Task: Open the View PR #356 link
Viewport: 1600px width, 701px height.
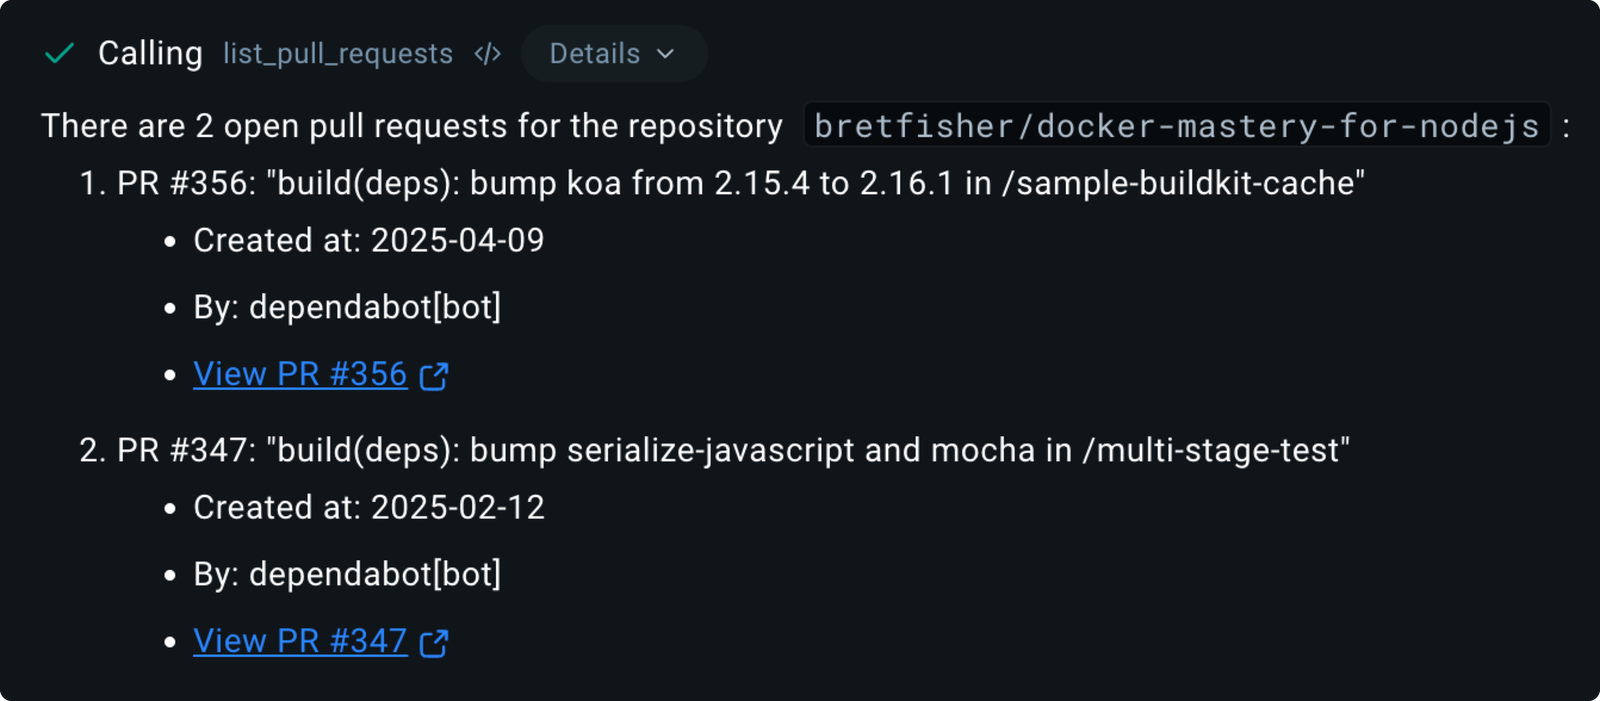Action: coord(300,374)
